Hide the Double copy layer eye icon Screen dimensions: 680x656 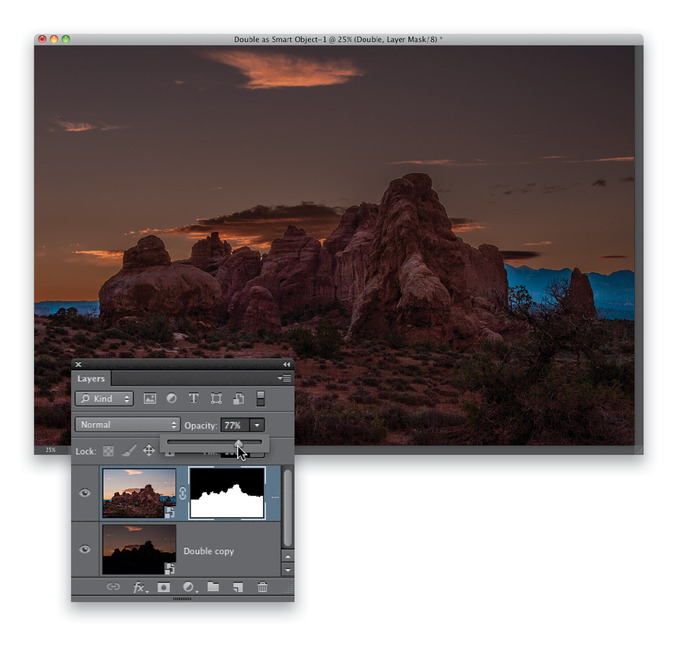point(85,549)
